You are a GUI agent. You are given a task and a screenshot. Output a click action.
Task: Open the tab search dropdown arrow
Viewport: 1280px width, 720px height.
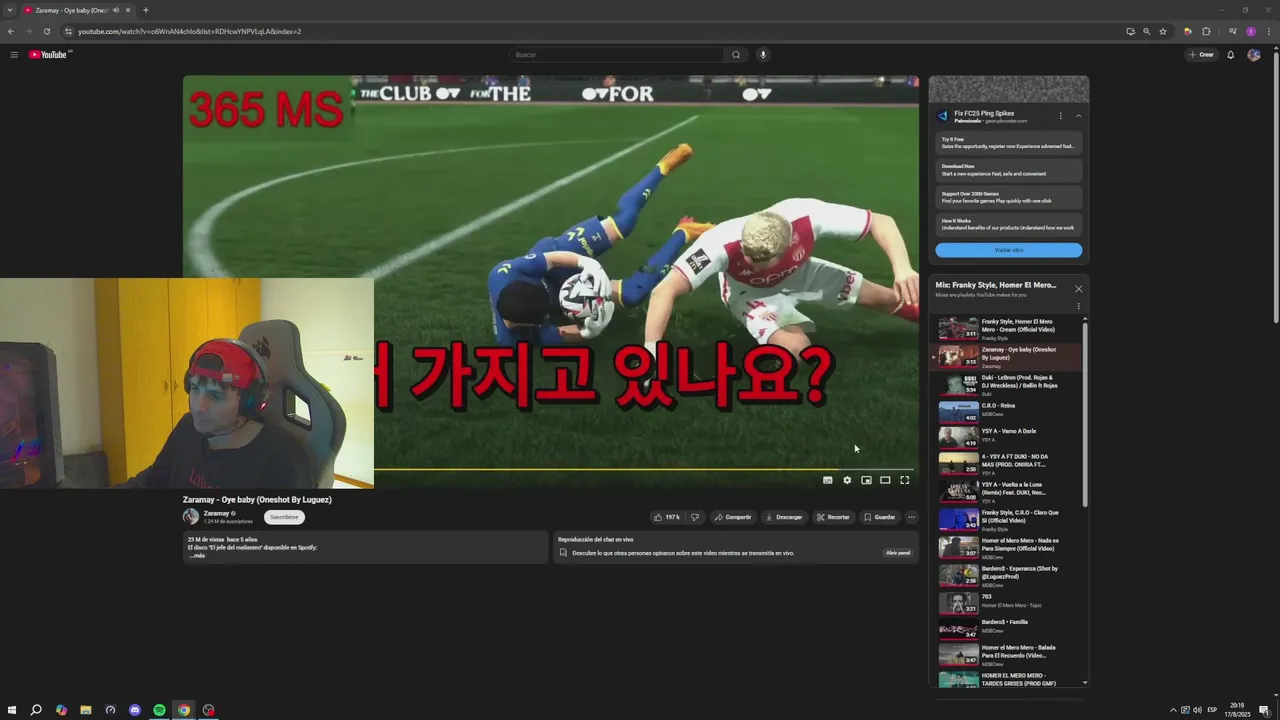pos(10,10)
